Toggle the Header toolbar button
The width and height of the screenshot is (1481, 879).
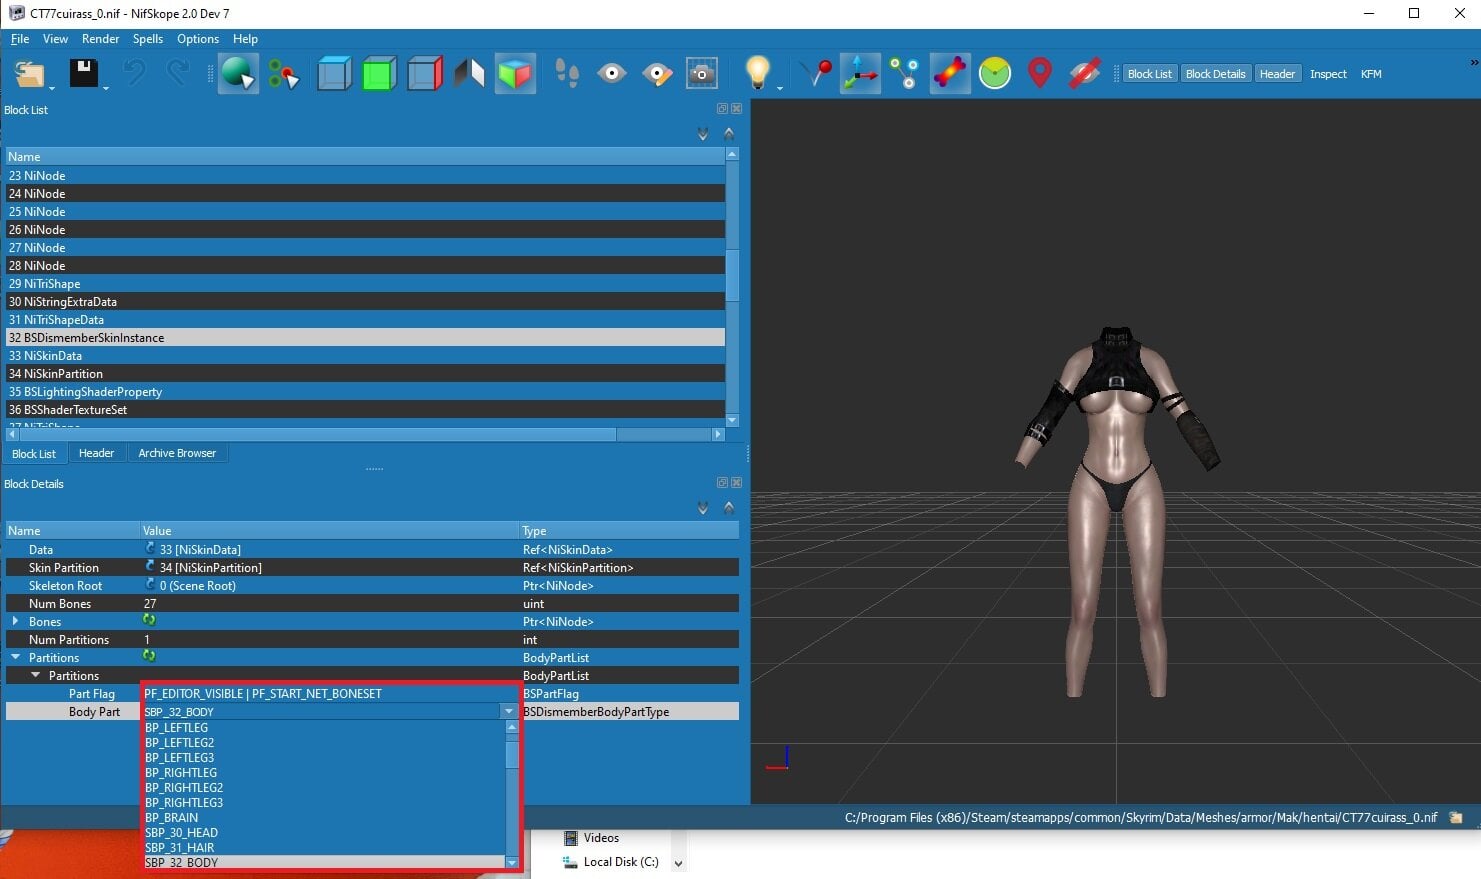[x=1277, y=74]
